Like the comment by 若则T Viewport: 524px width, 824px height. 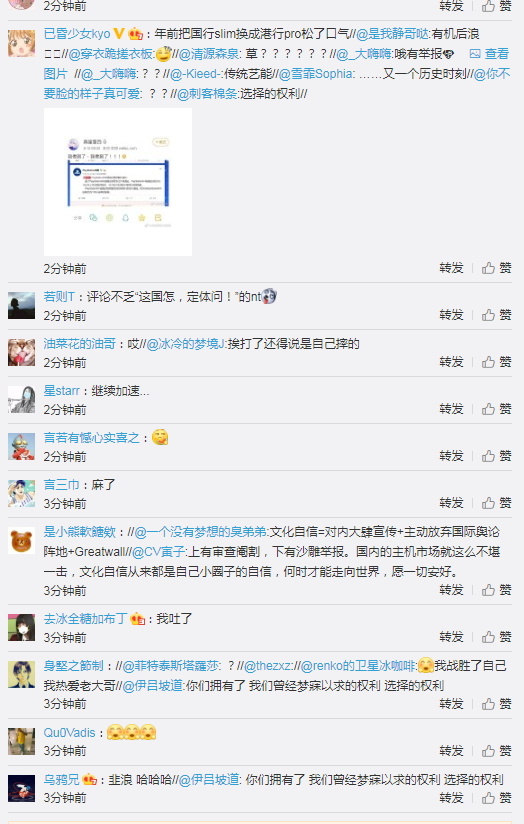pos(496,315)
